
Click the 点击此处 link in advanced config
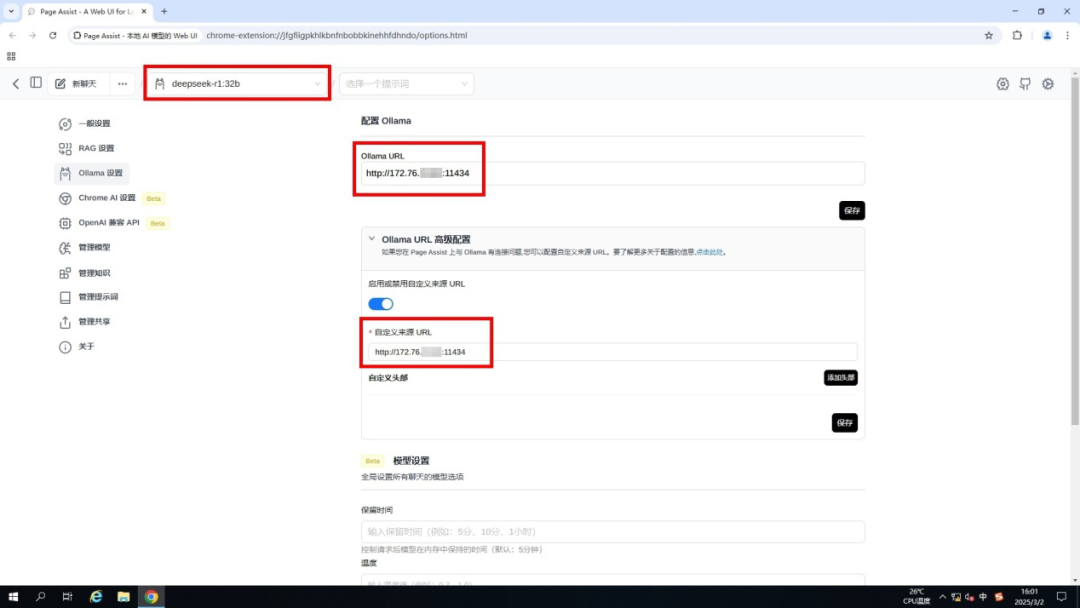coord(709,252)
